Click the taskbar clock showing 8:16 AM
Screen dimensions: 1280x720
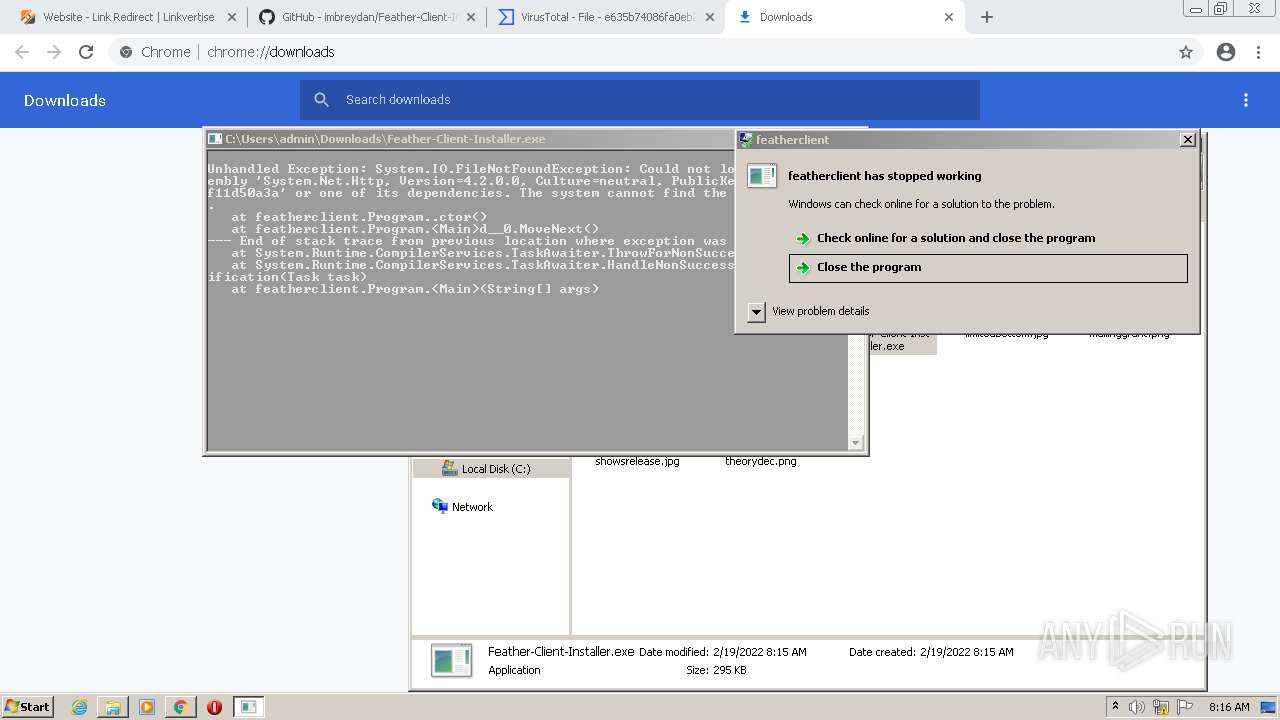(x=1229, y=707)
